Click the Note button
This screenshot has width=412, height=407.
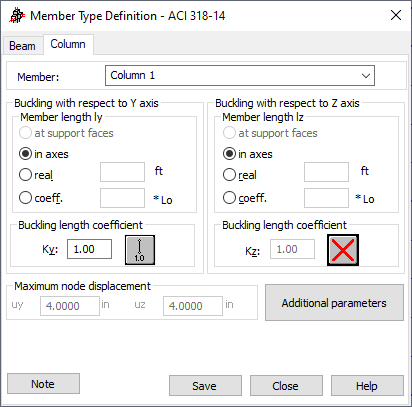point(43,384)
